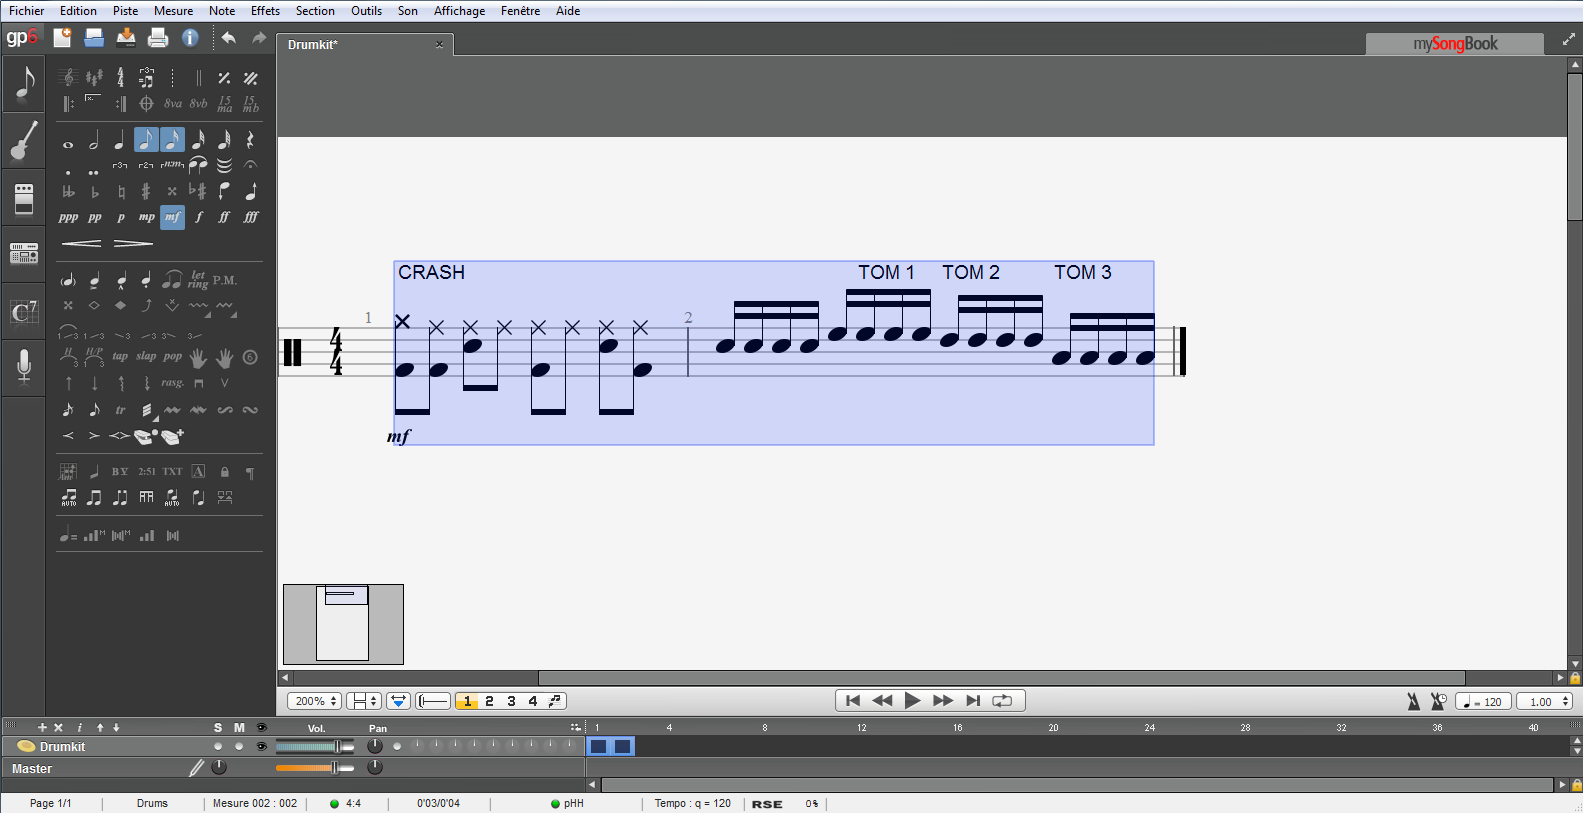Open the Outils menu
The image size is (1583, 813).
[366, 11]
